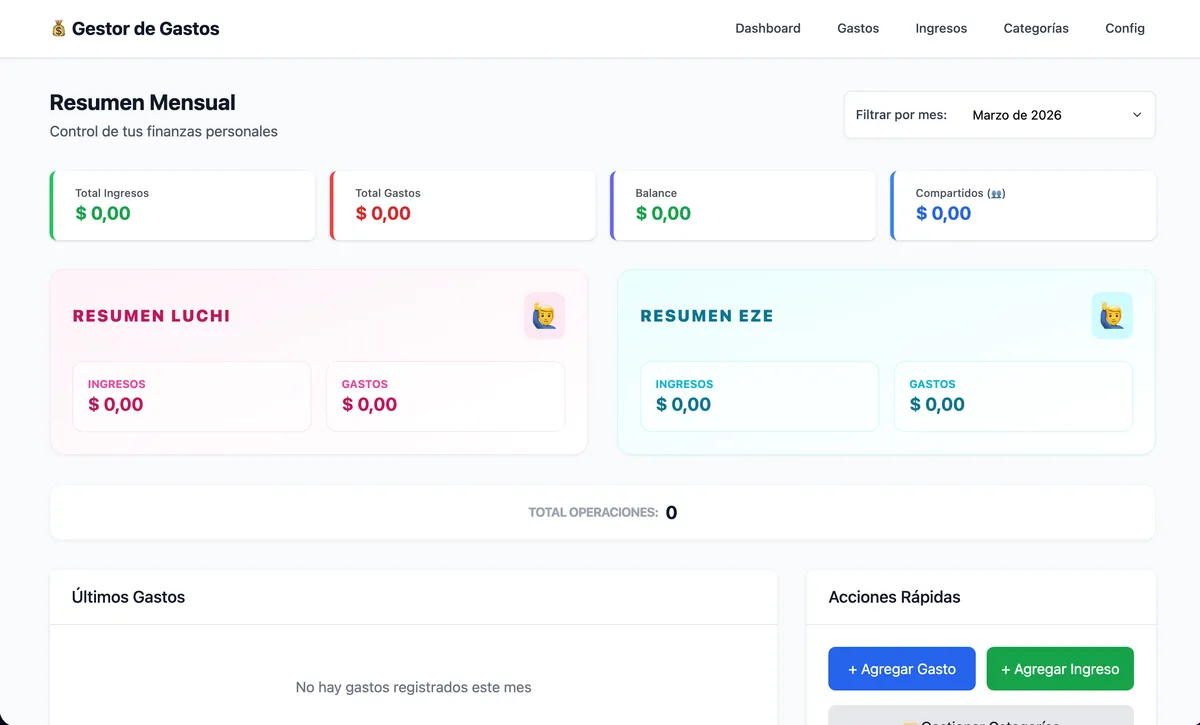Screen dimensions: 1200x725
Task: Open the Dashboard navigation item
Action: [768, 28]
